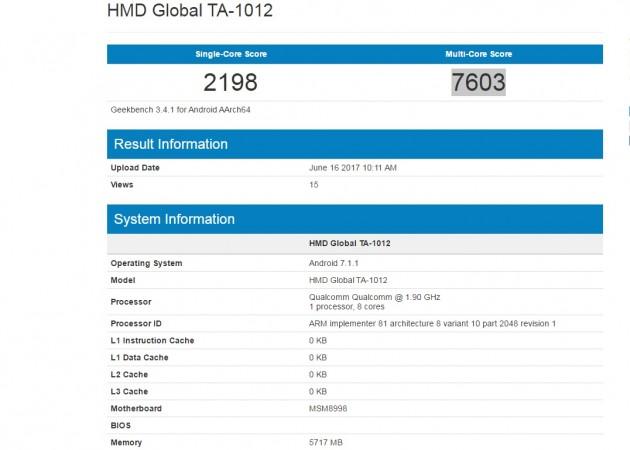Click the HMD Global TA-1012 page title
630x450 pixels.
[190, 10]
